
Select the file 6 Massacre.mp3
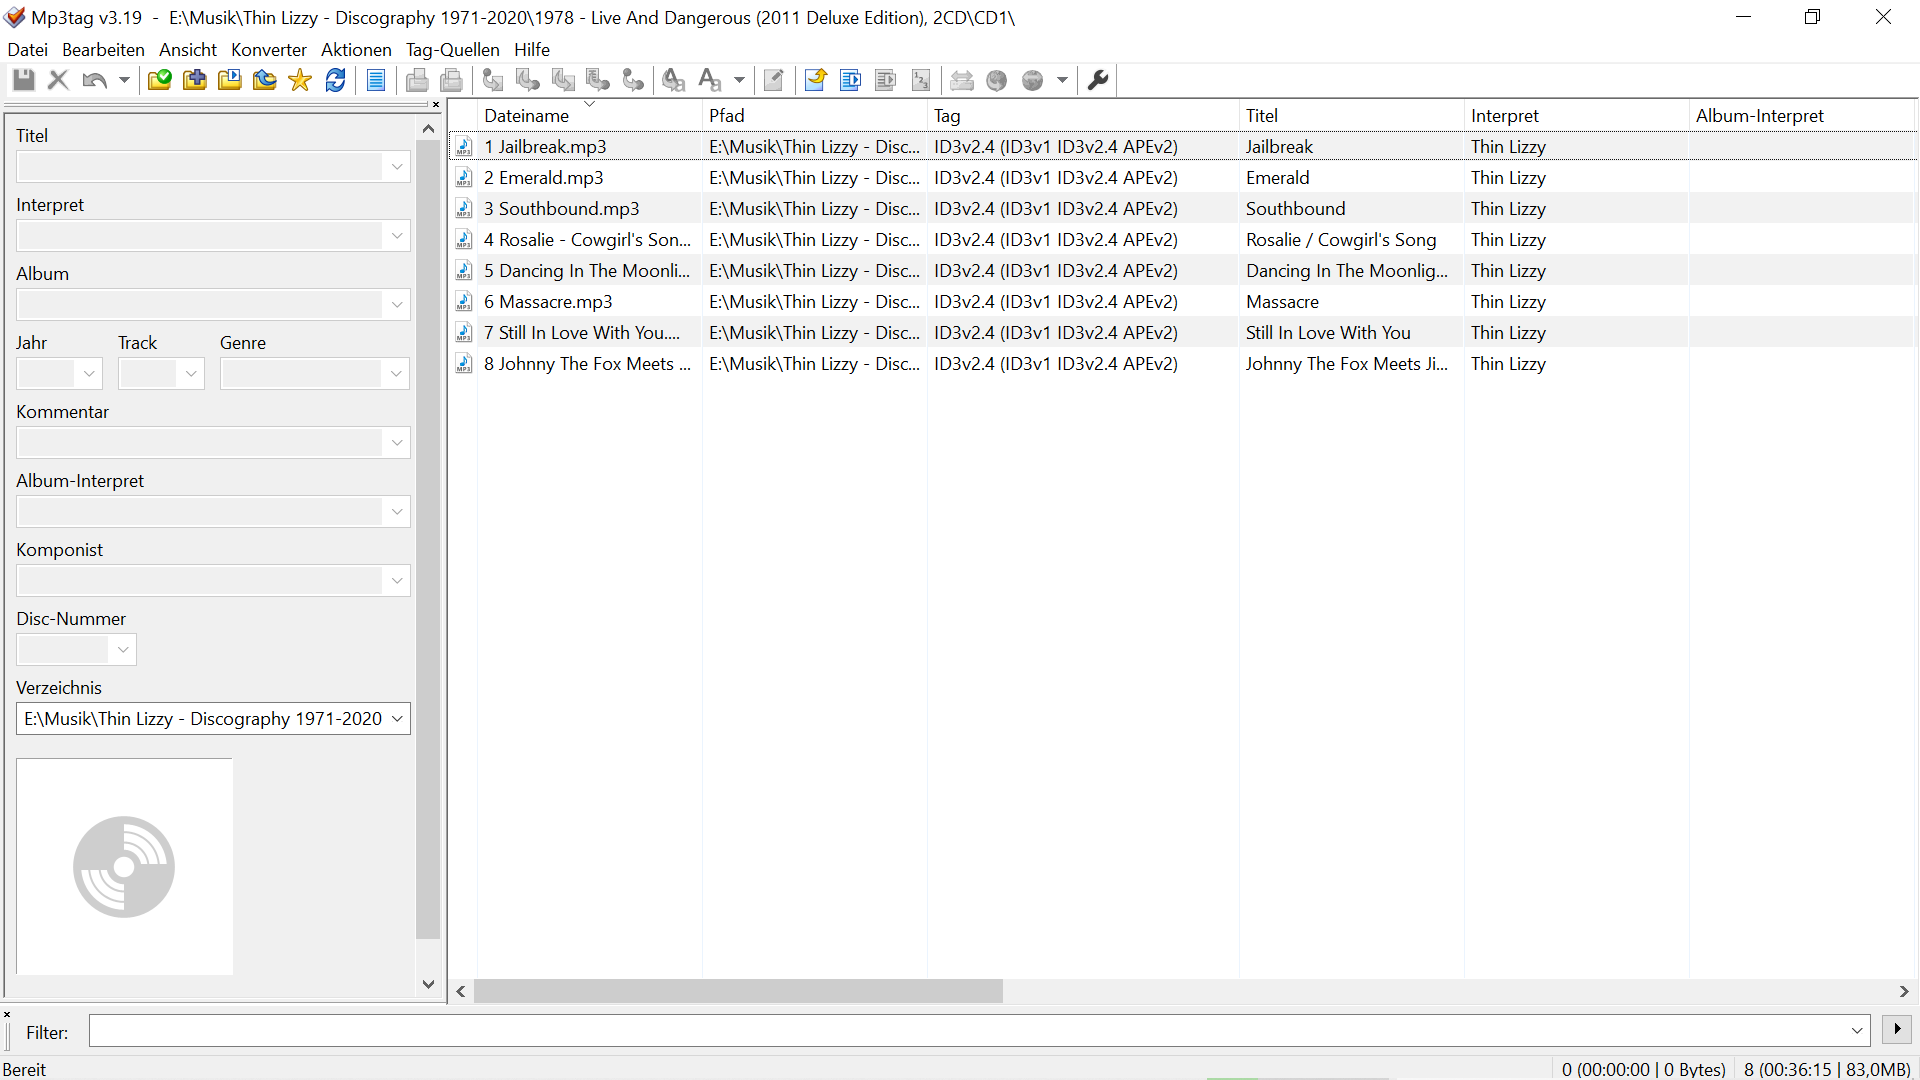pos(548,302)
